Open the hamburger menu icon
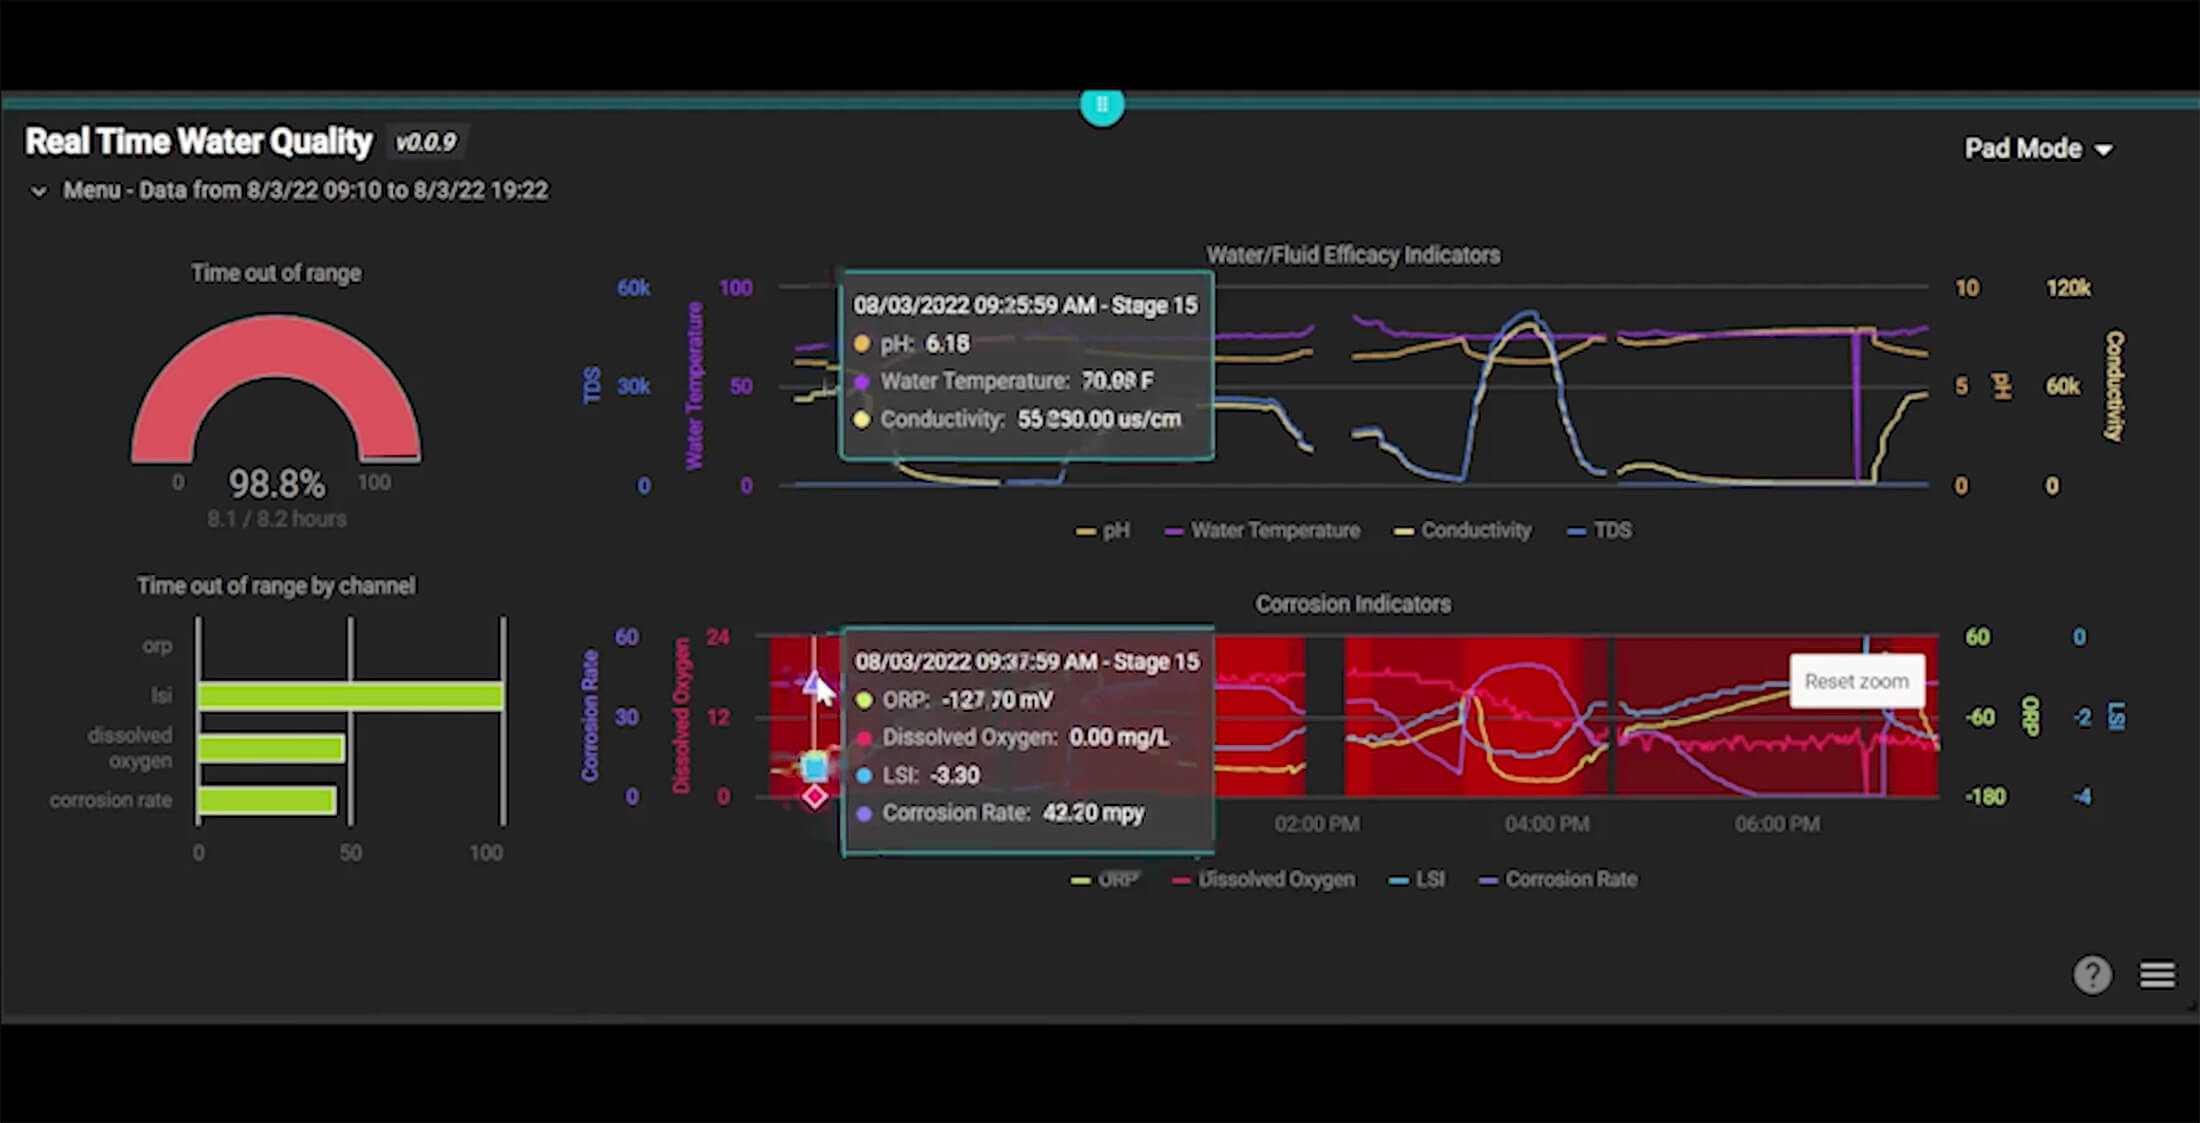The height and width of the screenshot is (1123, 2200). click(x=2157, y=974)
